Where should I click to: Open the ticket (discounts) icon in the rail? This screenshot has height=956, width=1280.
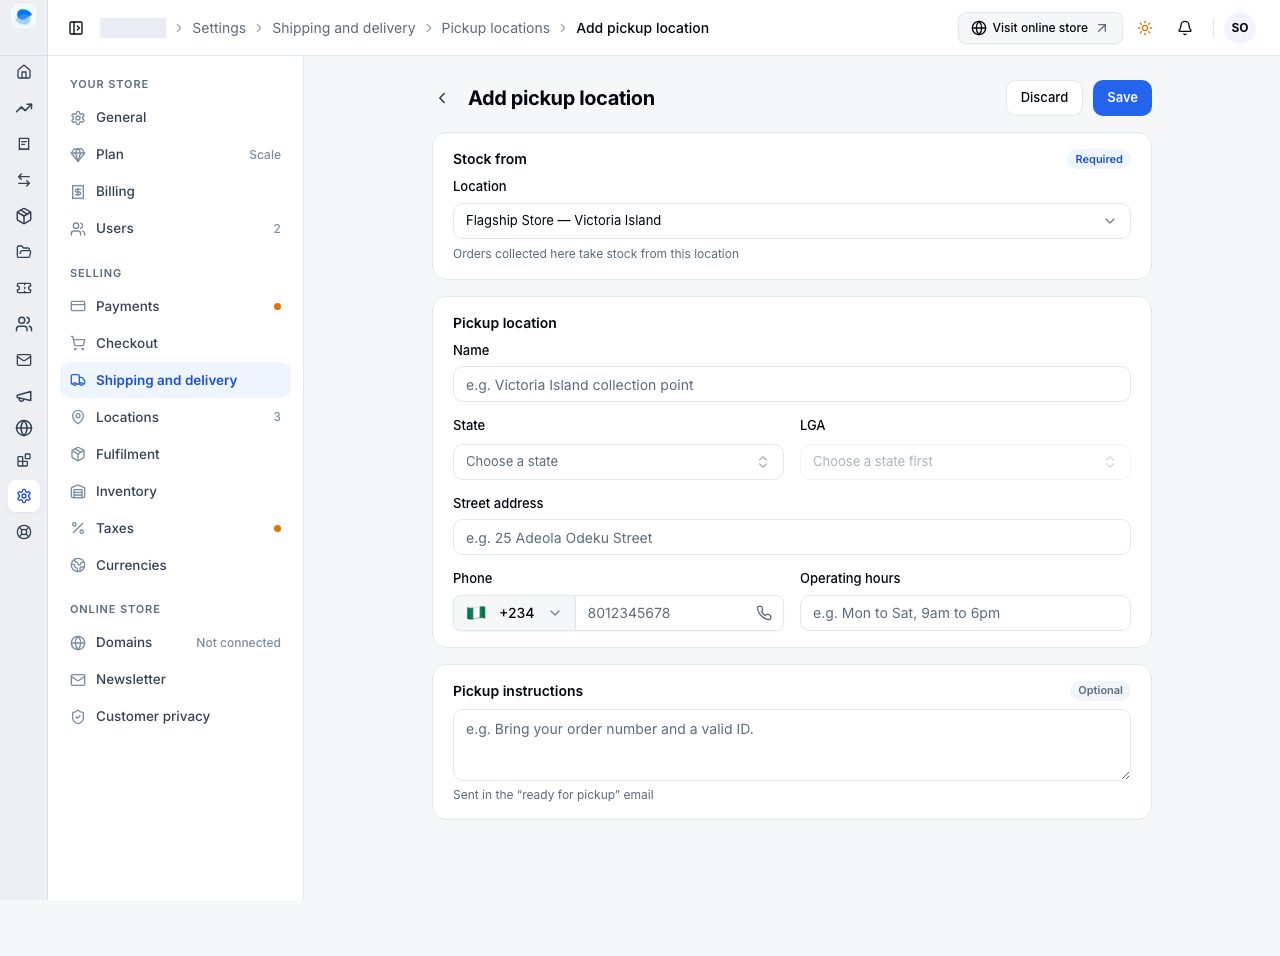pyautogui.click(x=24, y=288)
